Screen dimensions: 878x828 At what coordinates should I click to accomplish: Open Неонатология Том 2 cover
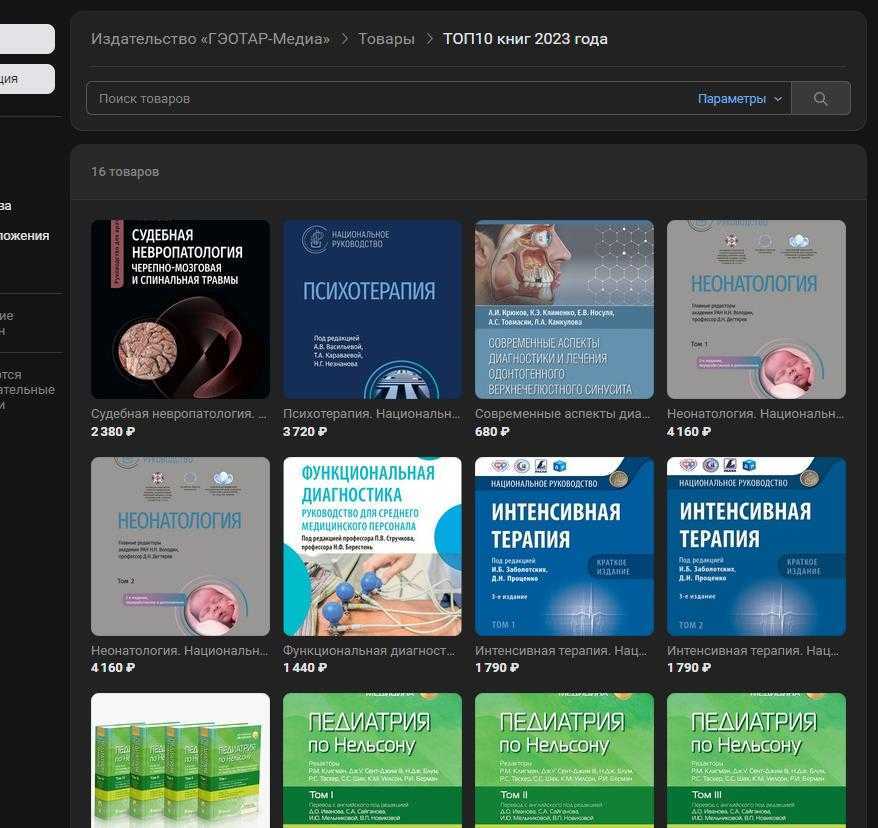click(180, 546)
